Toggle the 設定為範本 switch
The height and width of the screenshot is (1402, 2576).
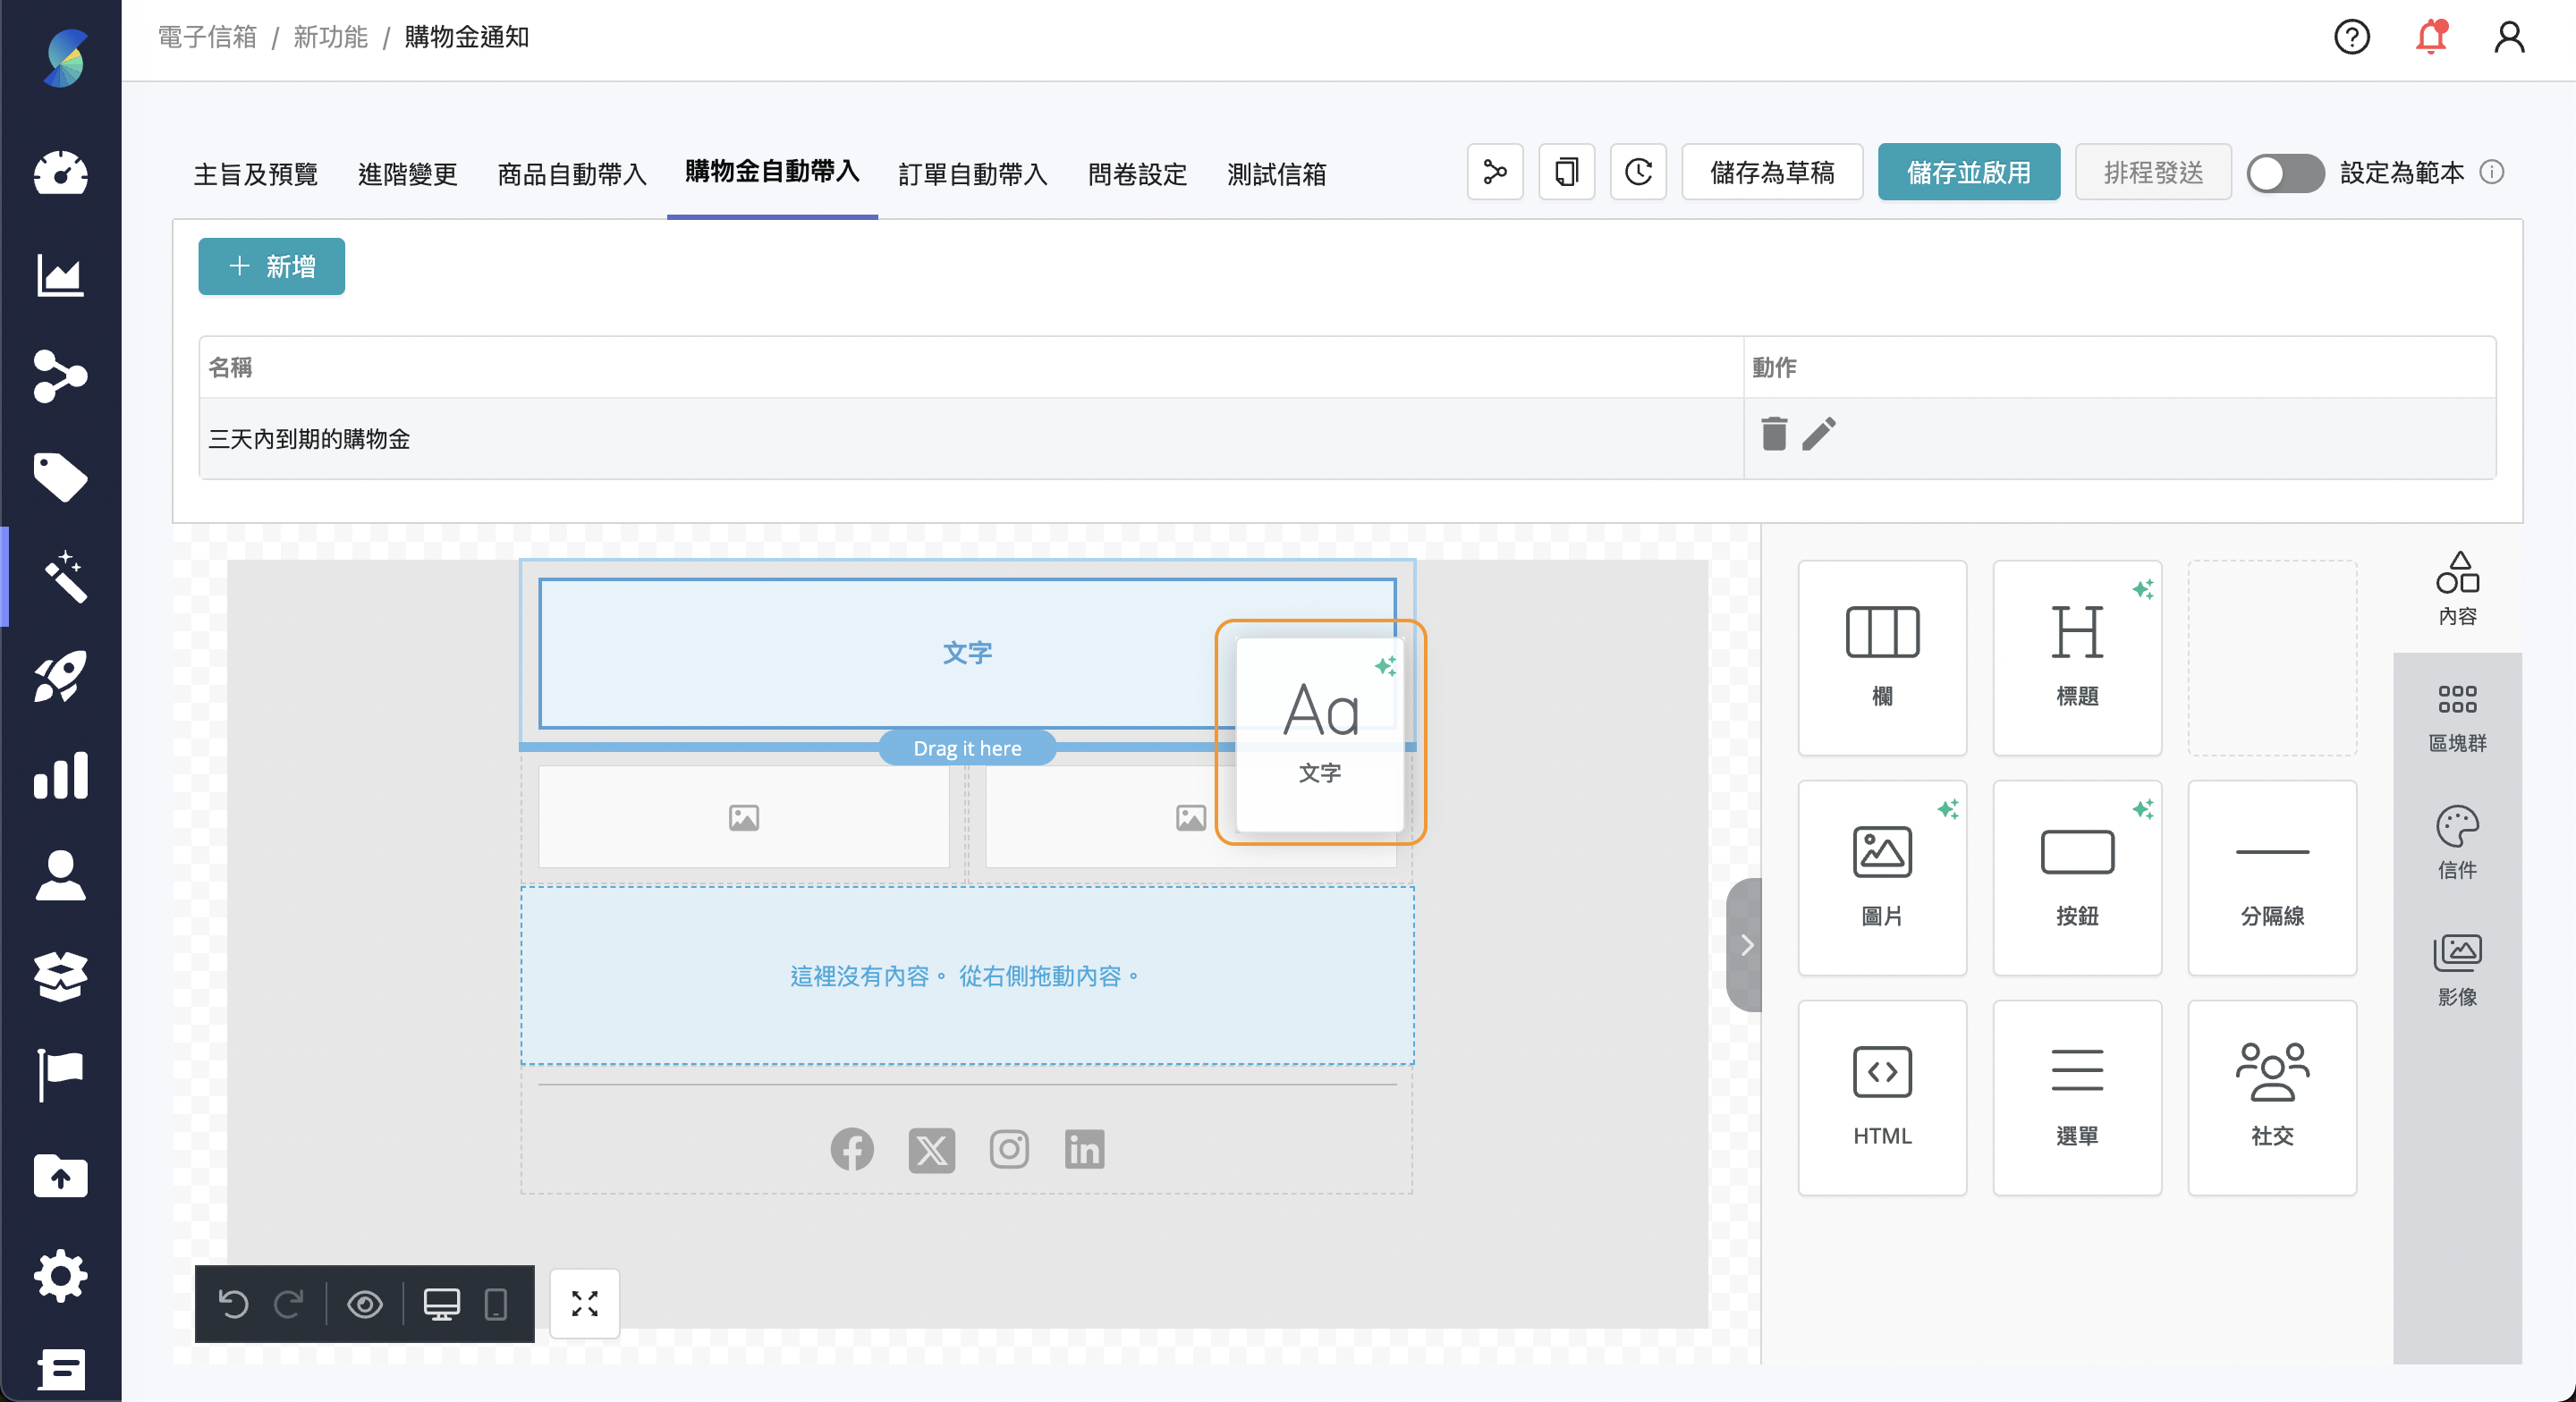coord(2284,173)
